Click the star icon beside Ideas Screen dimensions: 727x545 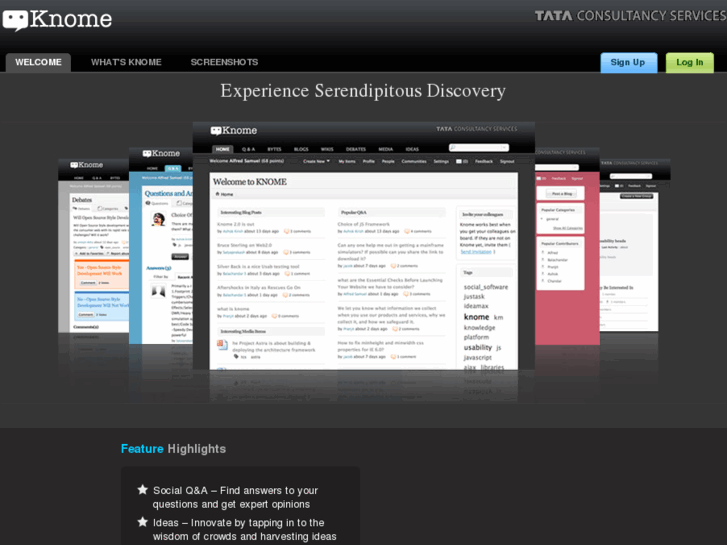tap(143, 522)
